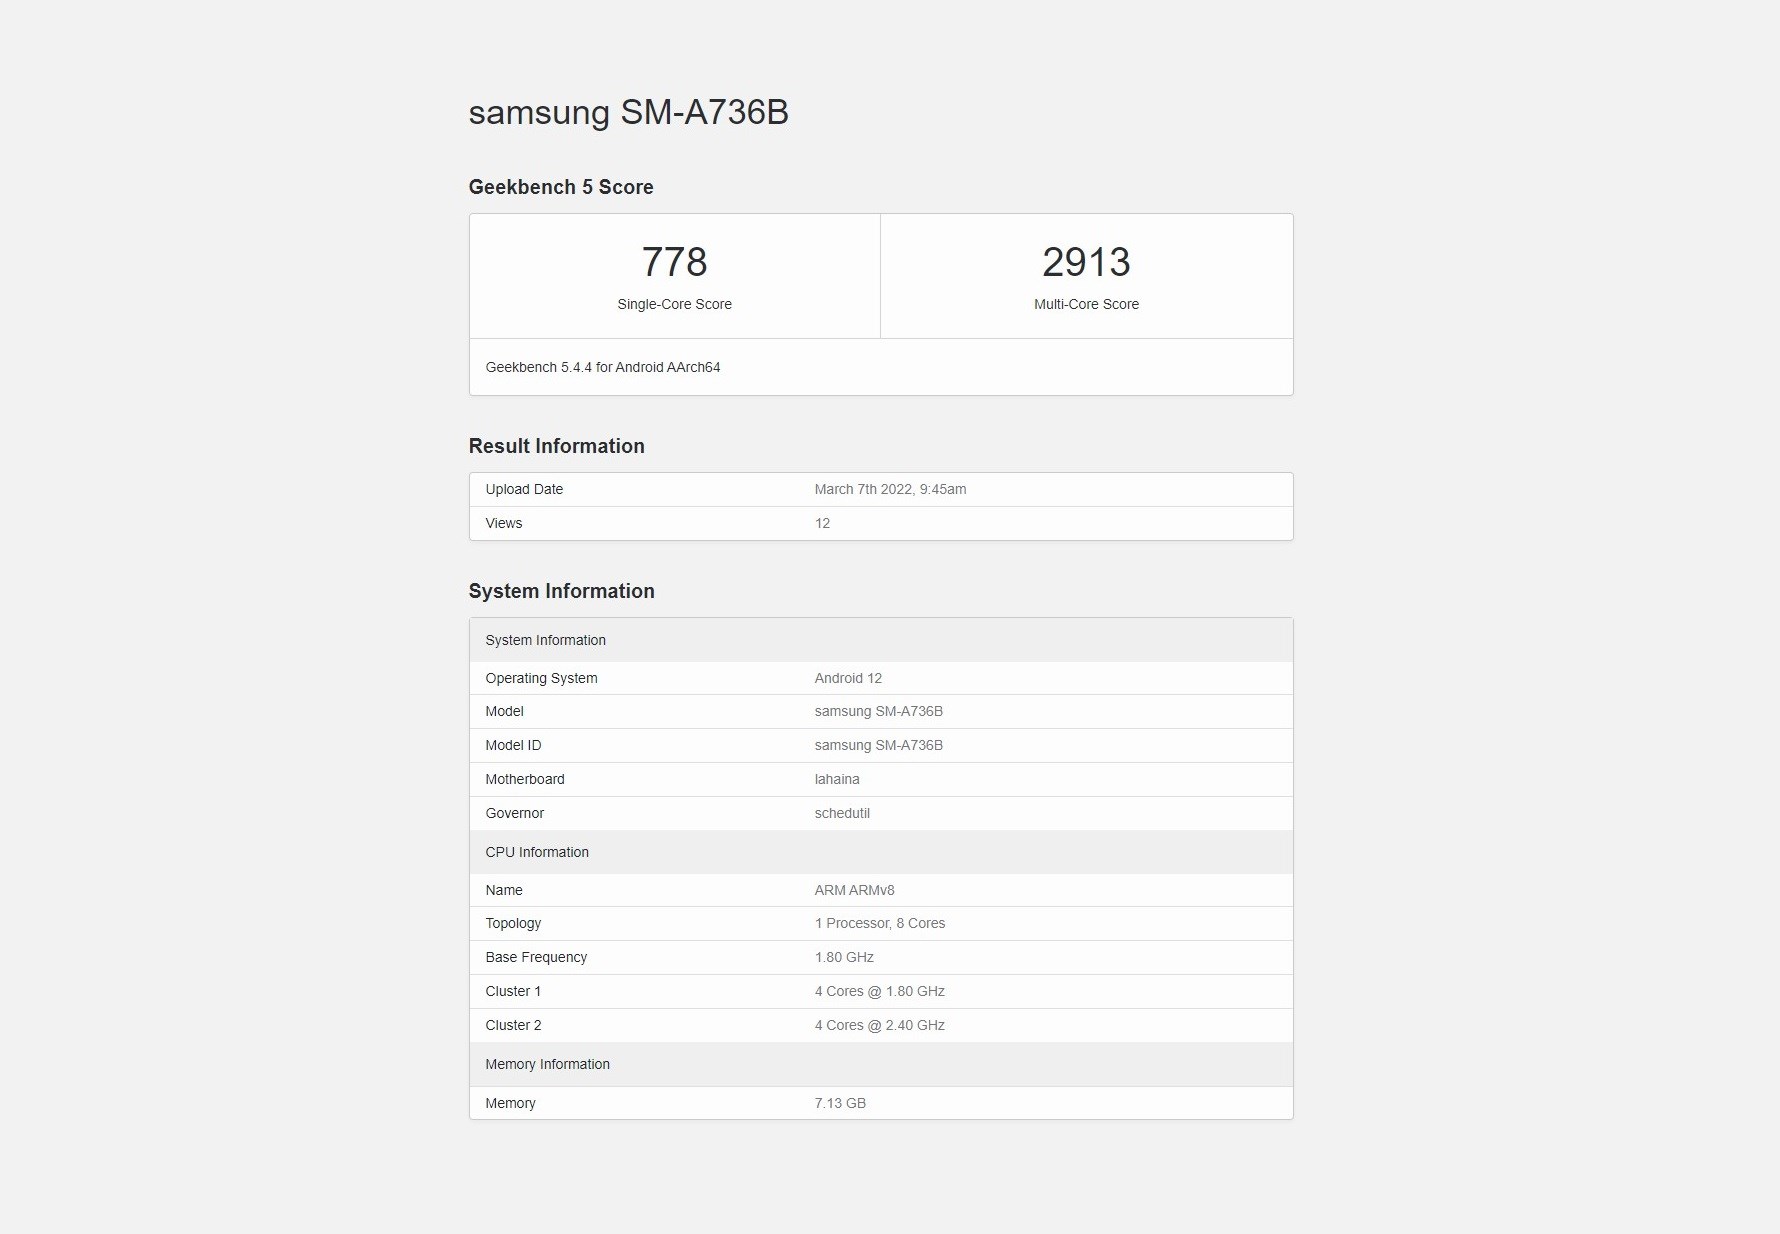Select 4 Cores @ 2.40 GHz value
Viewport: 1780px width, 1234px height.
point(880,1025)
